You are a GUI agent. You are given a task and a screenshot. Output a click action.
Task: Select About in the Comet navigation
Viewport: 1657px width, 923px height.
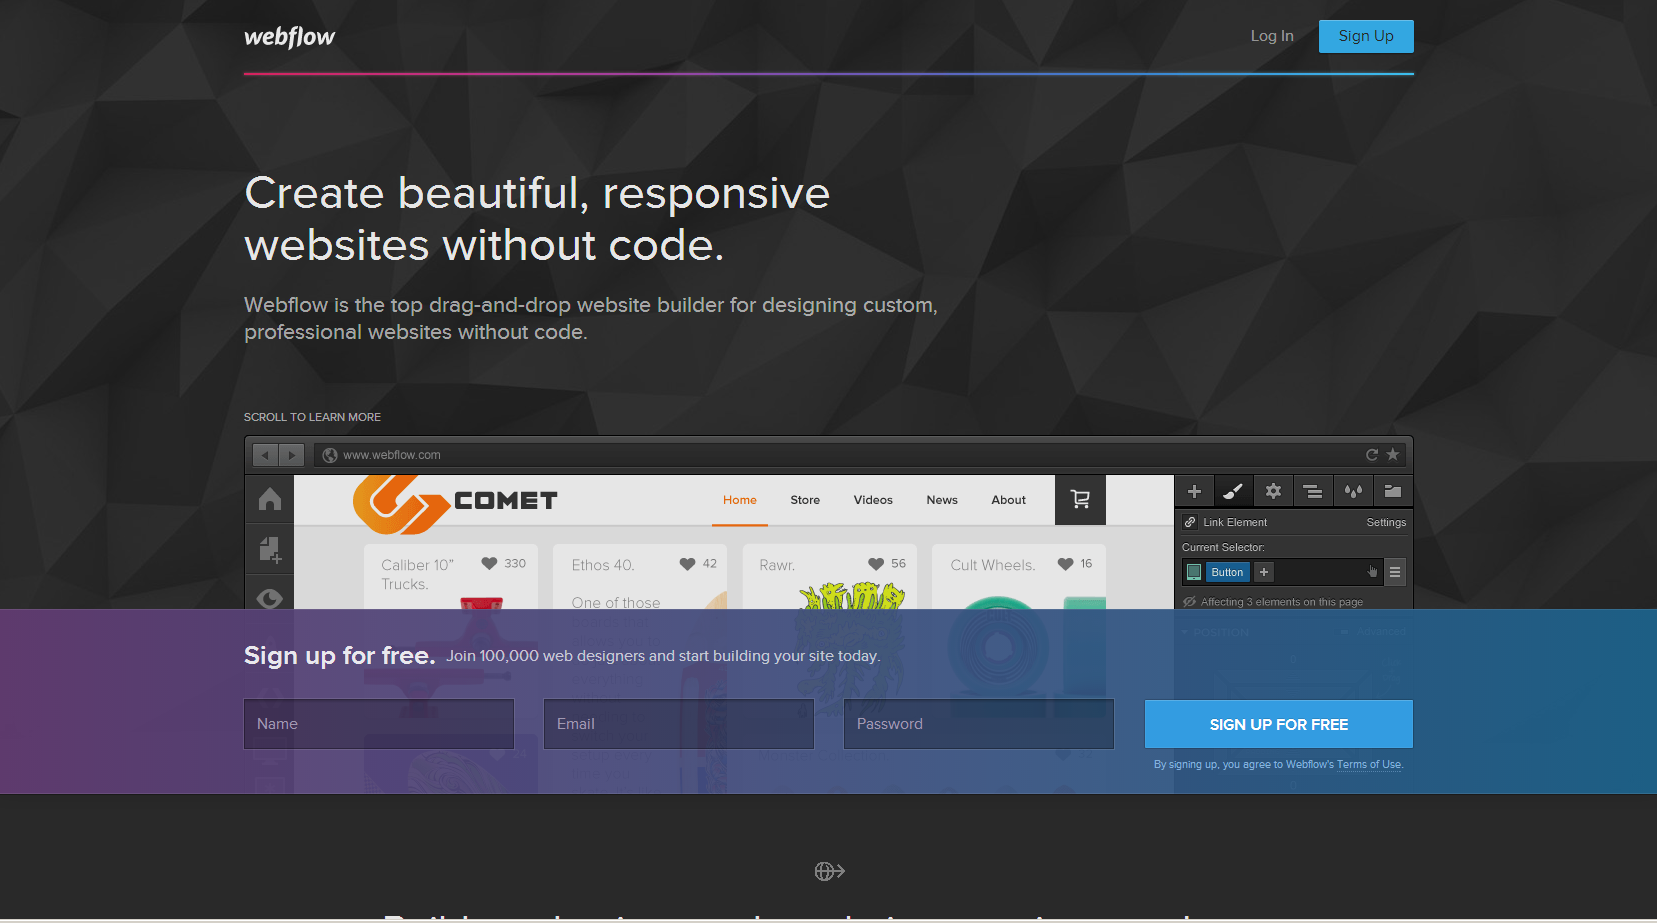[x=1009, y=500]
